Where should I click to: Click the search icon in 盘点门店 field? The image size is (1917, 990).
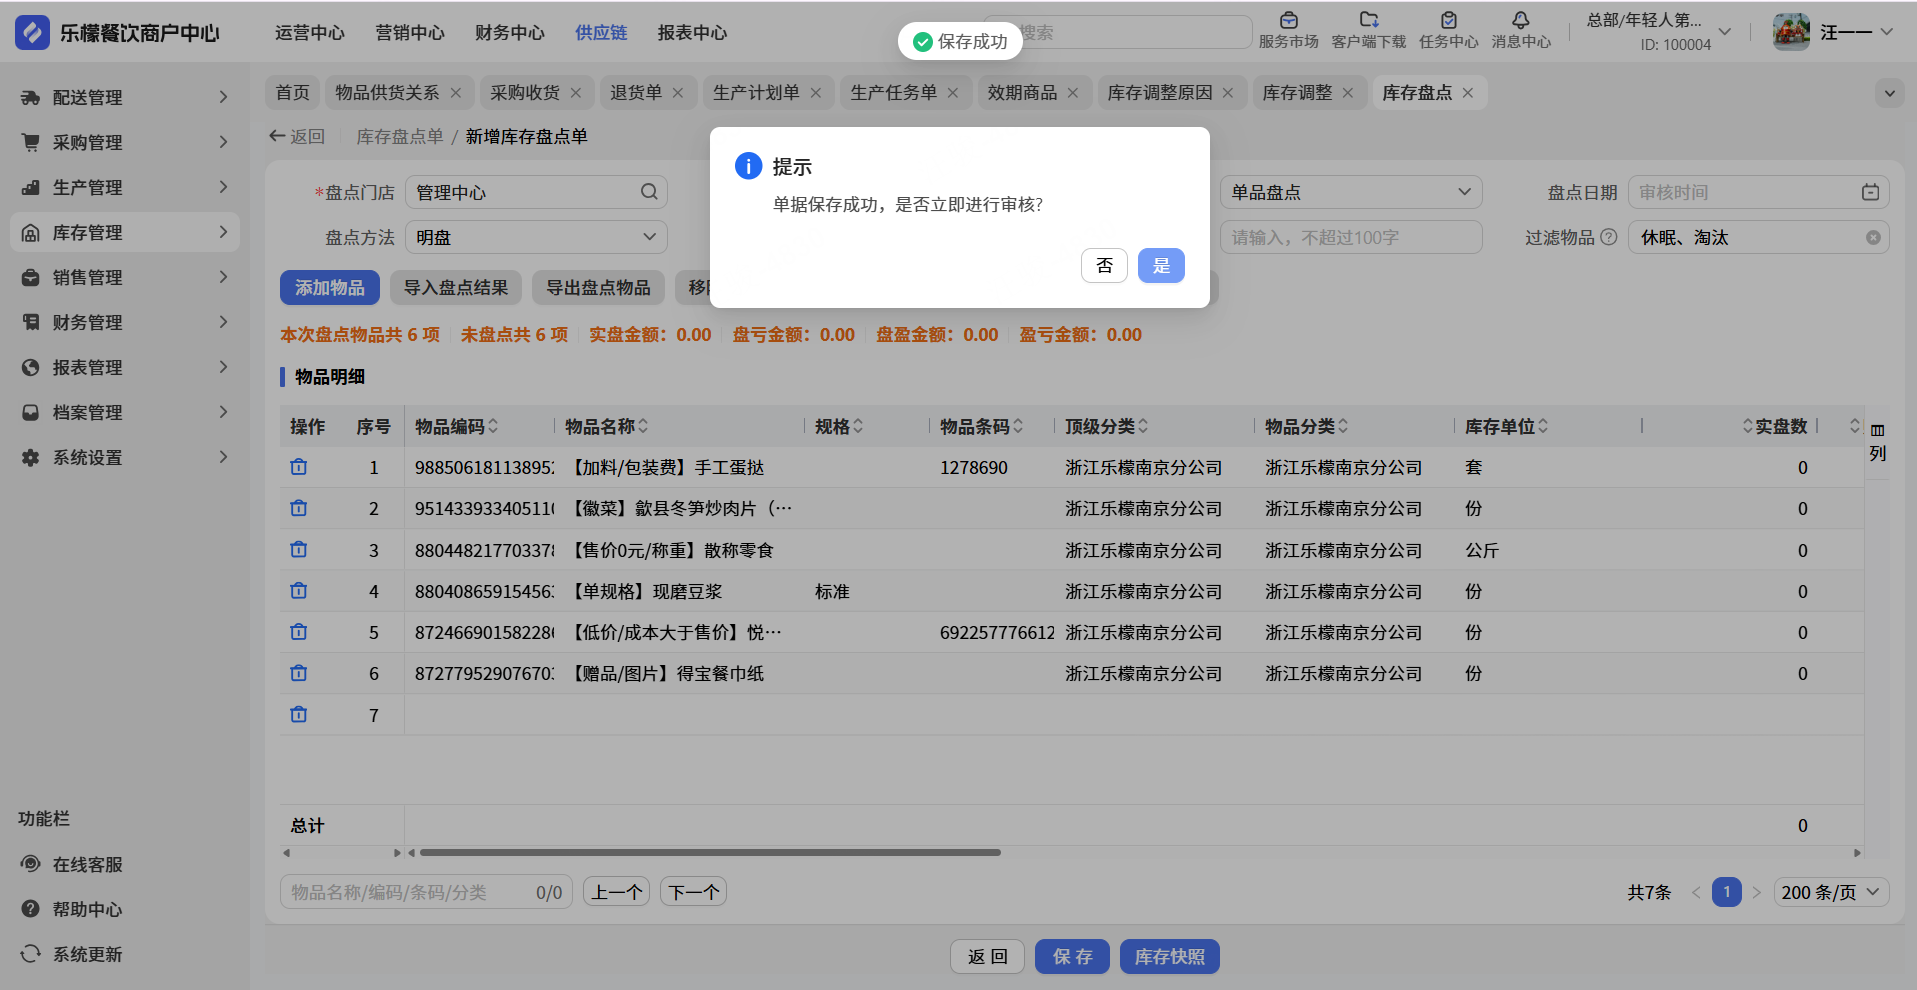[649, 192]
